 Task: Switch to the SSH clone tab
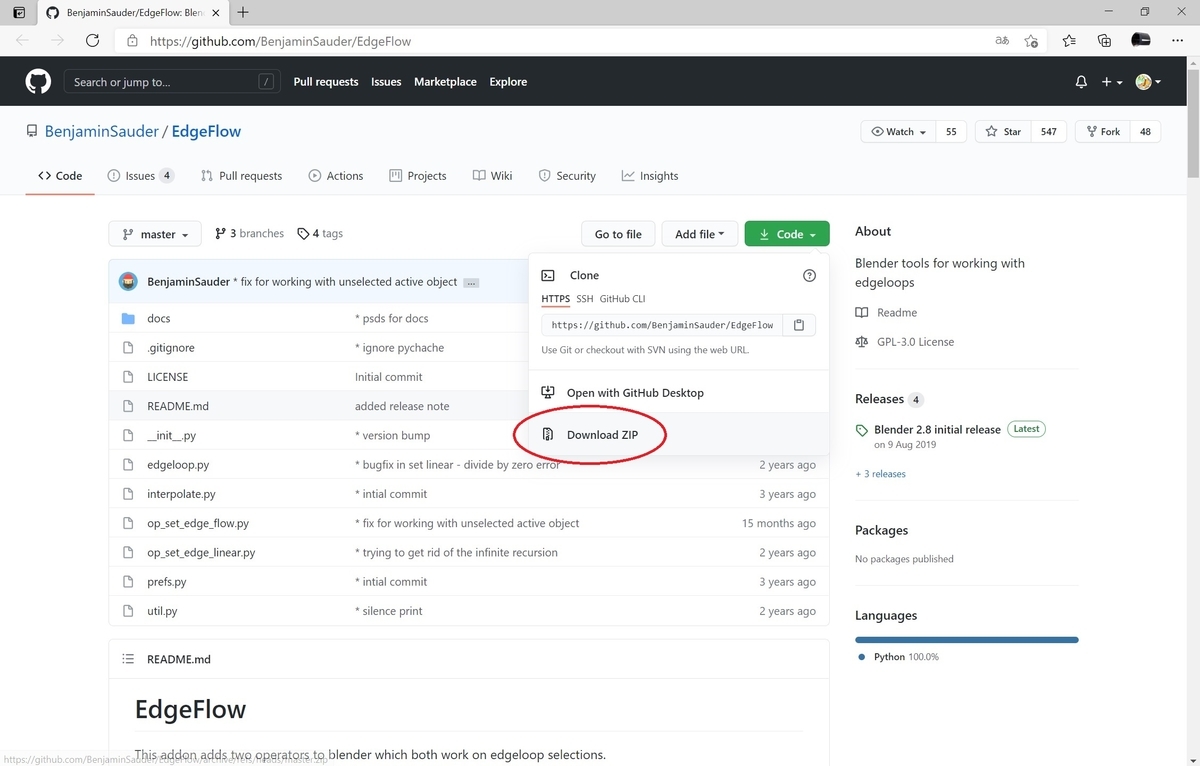584,299
